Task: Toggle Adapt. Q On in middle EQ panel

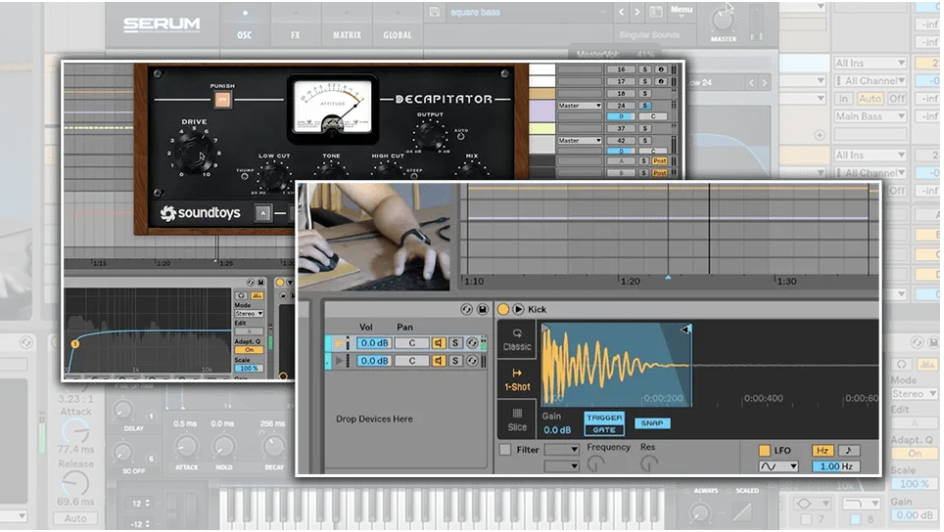Action: (249, 350)
